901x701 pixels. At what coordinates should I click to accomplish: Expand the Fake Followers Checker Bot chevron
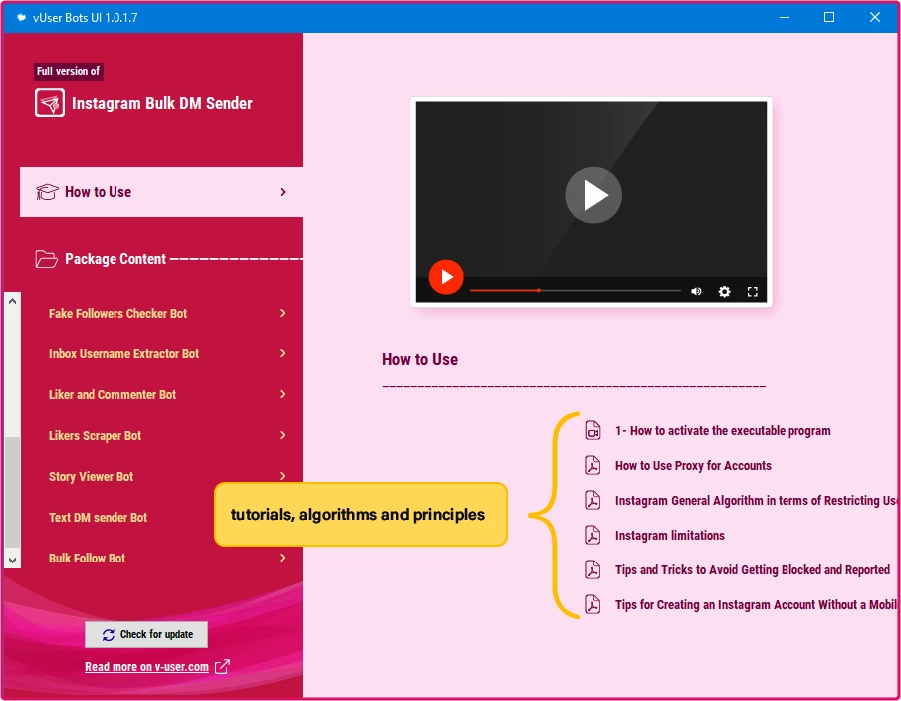[283, 313]
